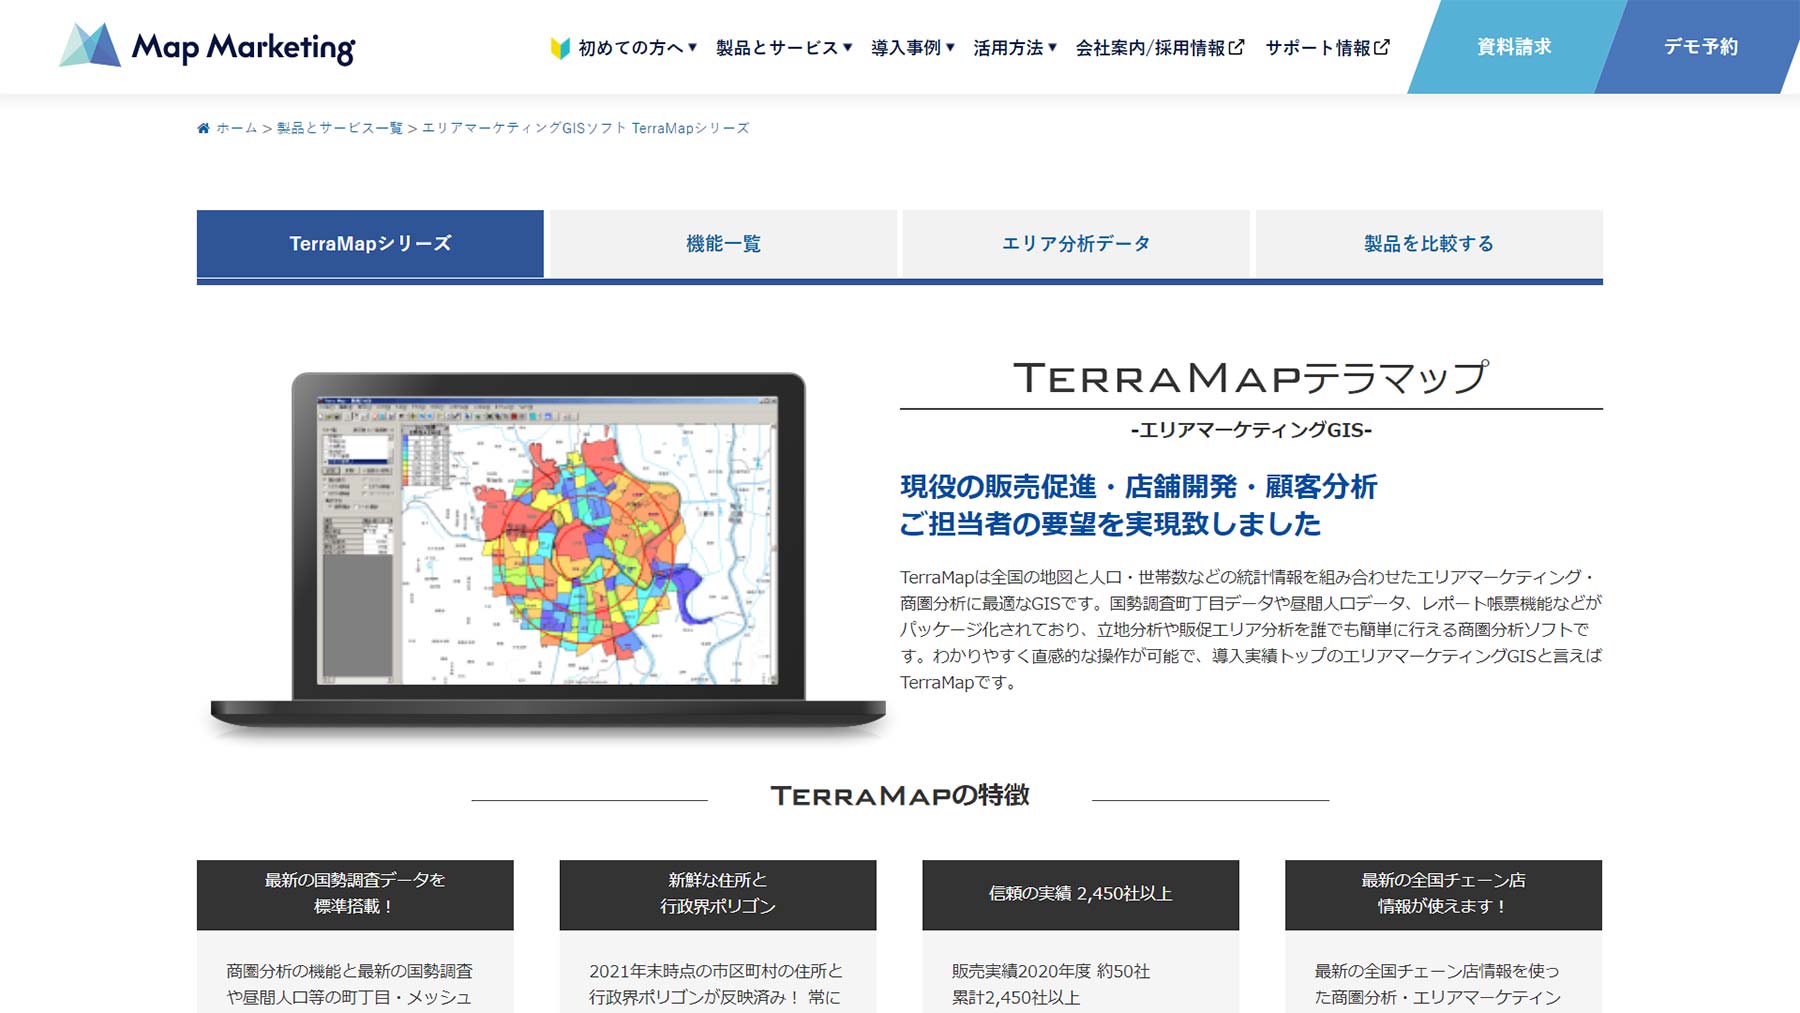
Task: Open the 会社案内/採用情報 menu link
Action: pyautogui.click(x=1160, y=47)
